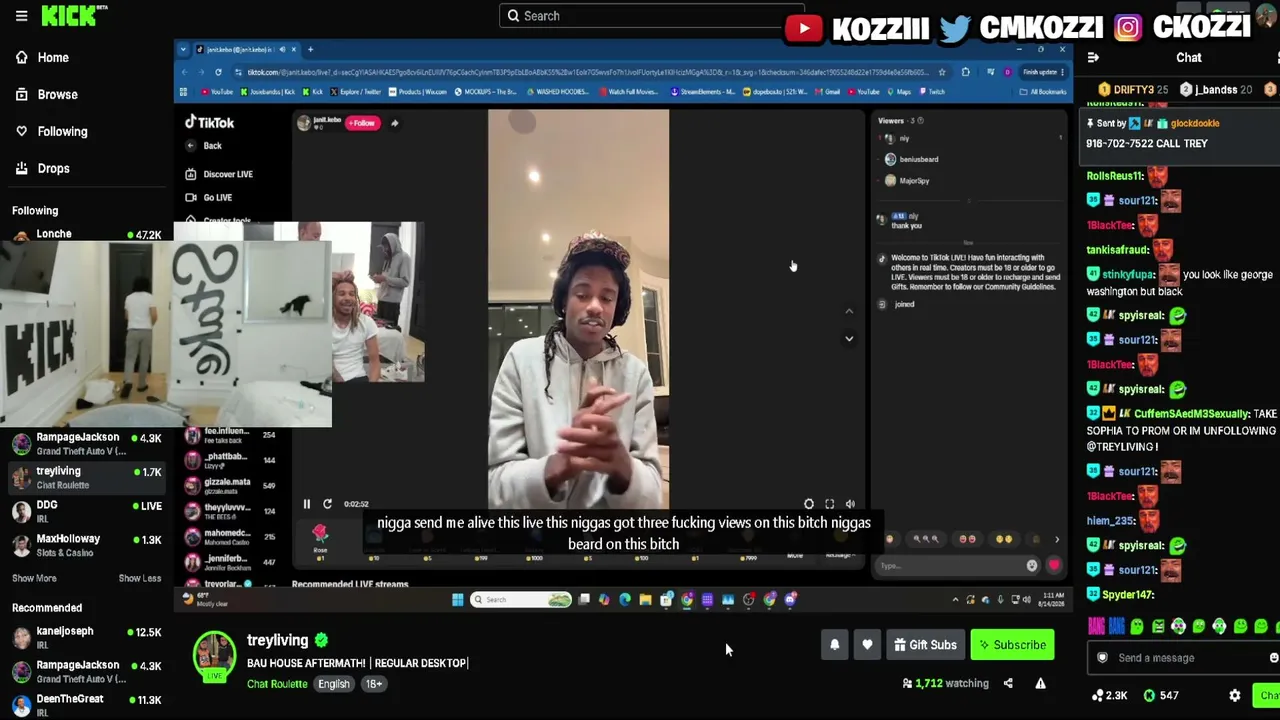
Task: Click the report warning icon
Action: click(x=1040, y=684)
